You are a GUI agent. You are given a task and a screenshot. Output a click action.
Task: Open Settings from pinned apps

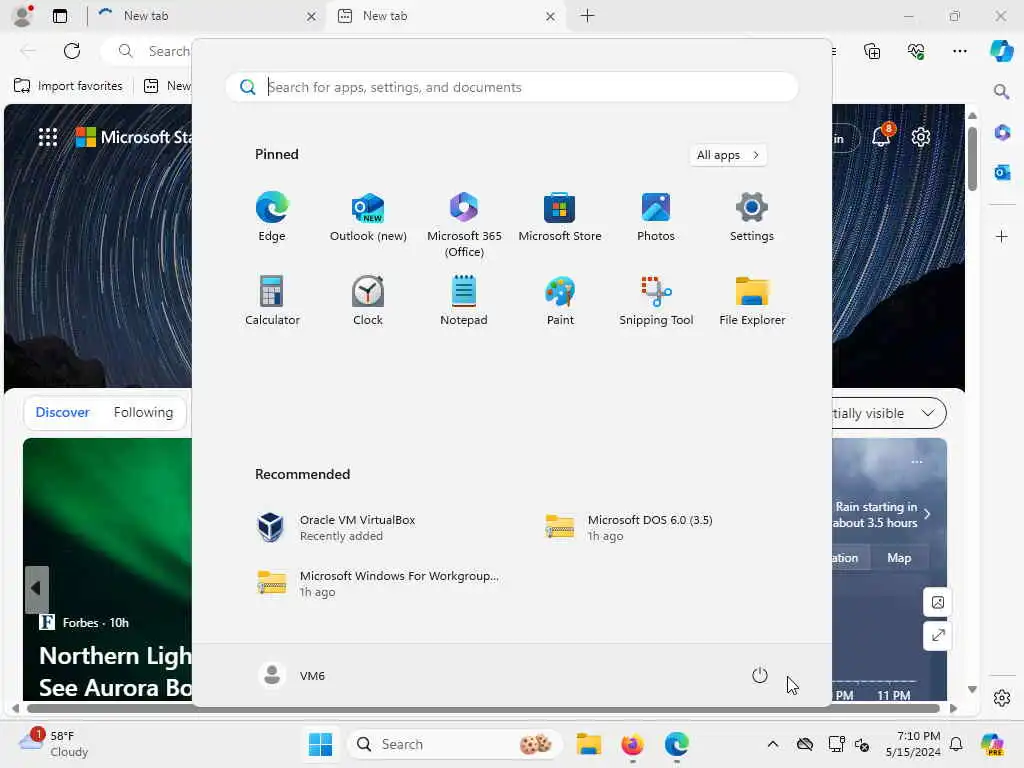coord(752,217)
